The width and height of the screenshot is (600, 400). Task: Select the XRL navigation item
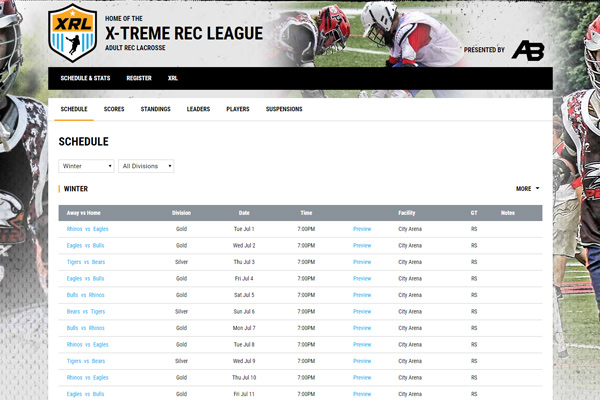[x=173, y=78]
